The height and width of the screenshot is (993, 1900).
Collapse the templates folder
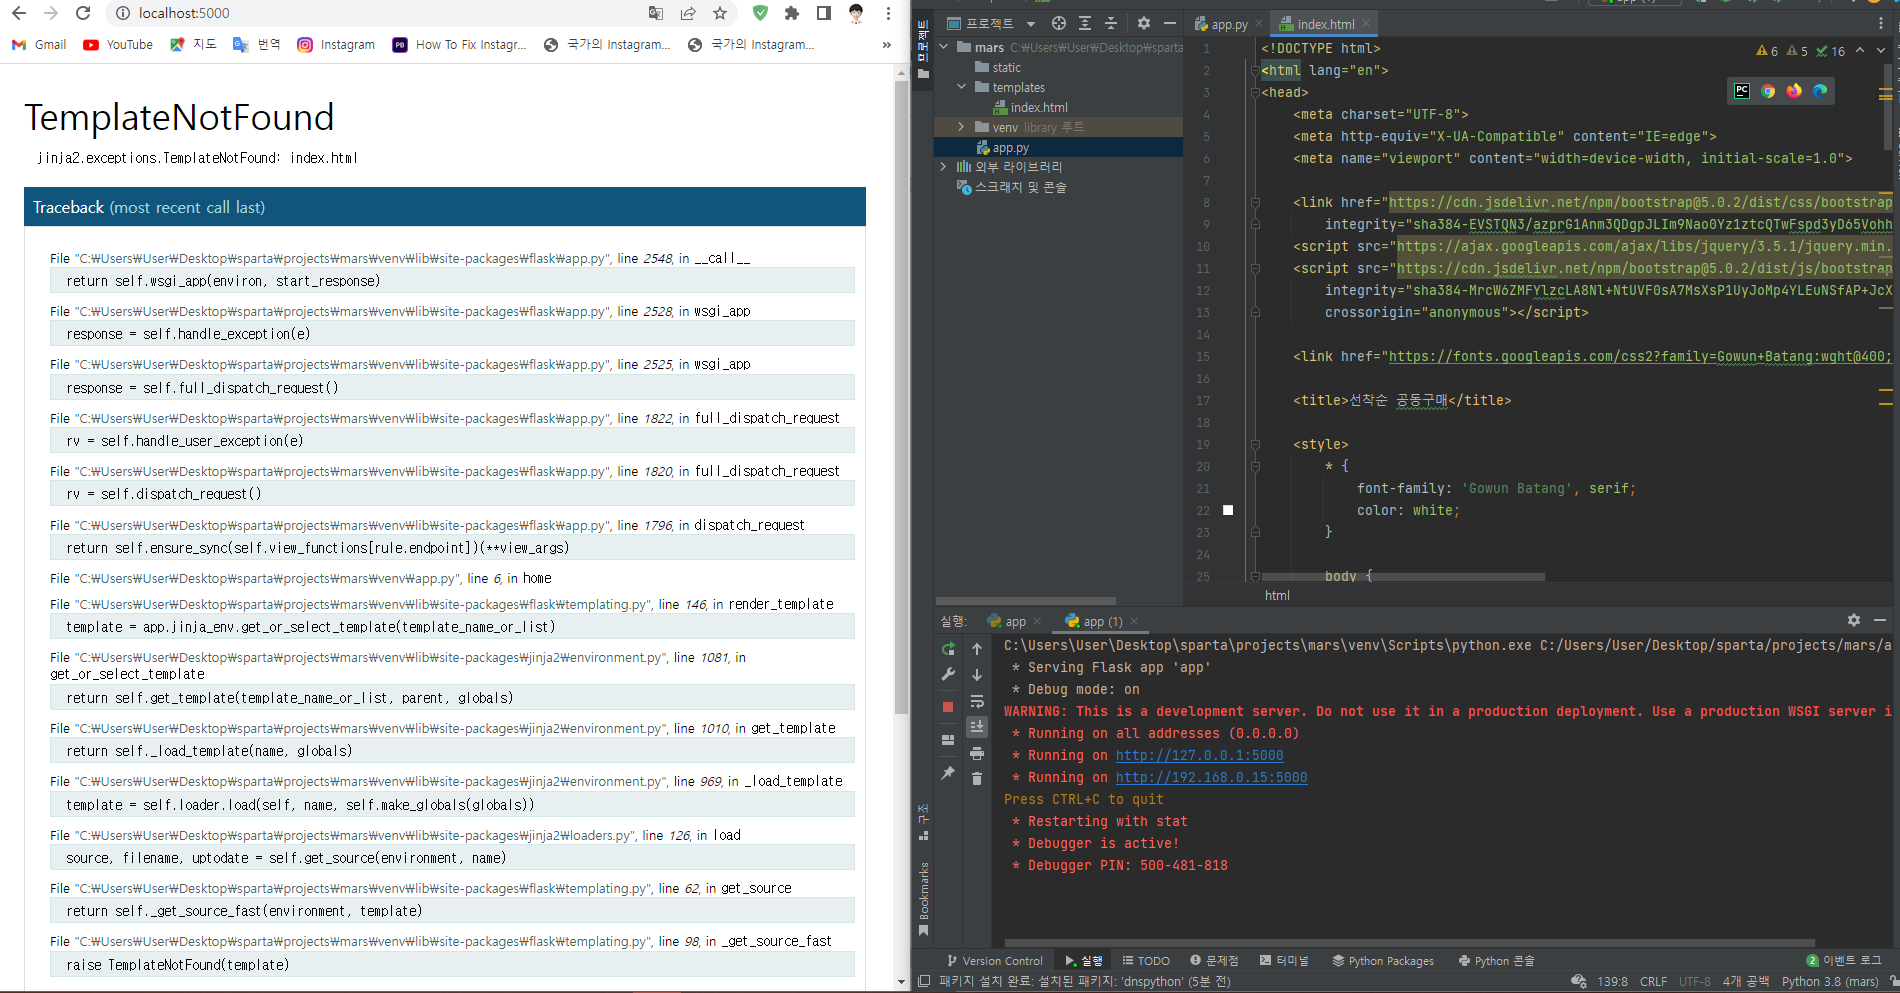click(x=962, y=87)
